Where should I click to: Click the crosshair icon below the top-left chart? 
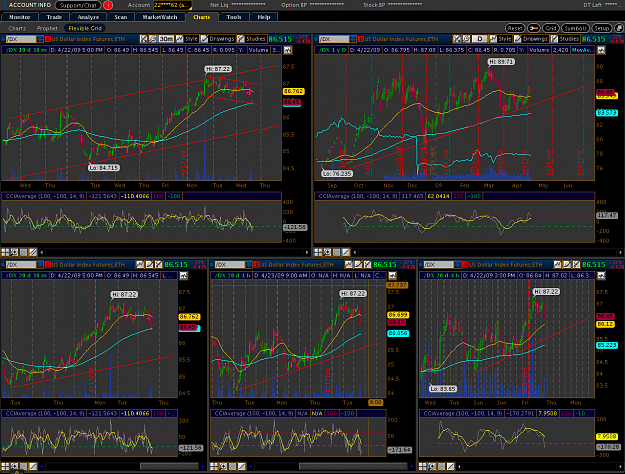[x=14, y=252]
